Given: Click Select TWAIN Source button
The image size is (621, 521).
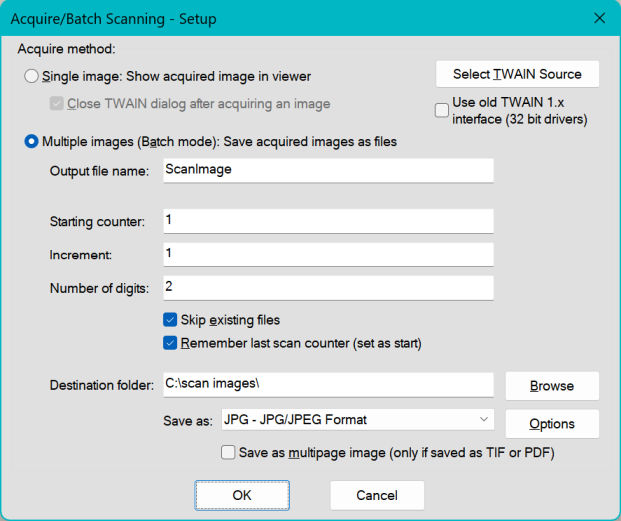Looking at the screenshot, I should [x=517, y=74].
